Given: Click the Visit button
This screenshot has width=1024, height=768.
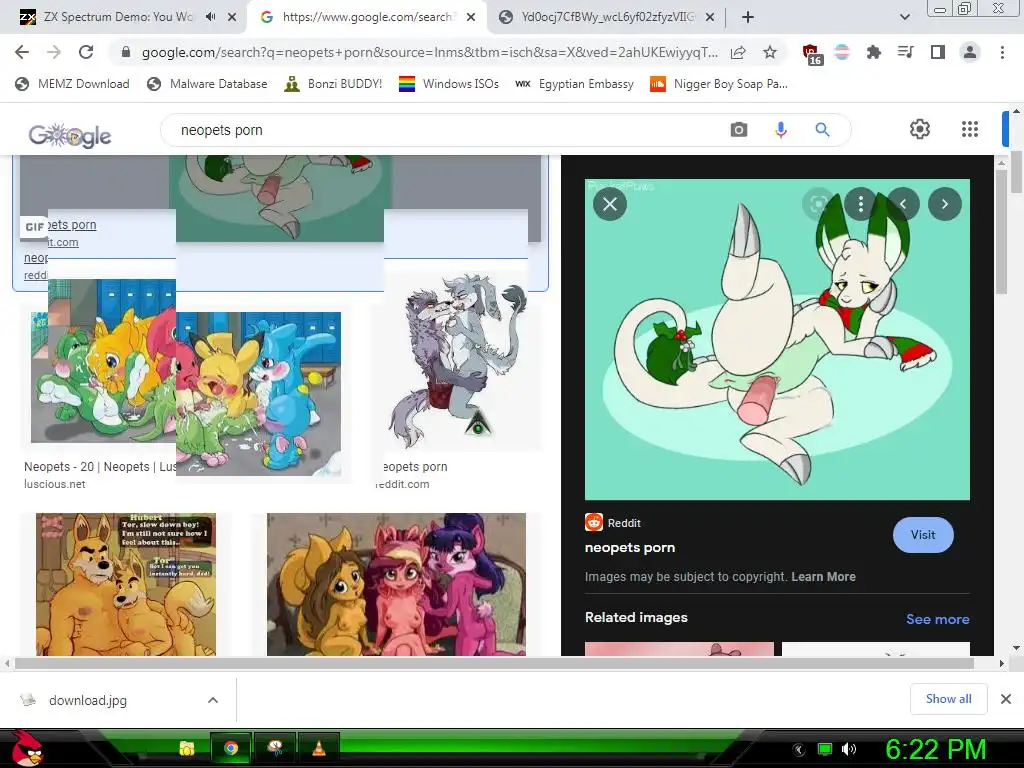Looking at the screenshot, I should 923,535.
